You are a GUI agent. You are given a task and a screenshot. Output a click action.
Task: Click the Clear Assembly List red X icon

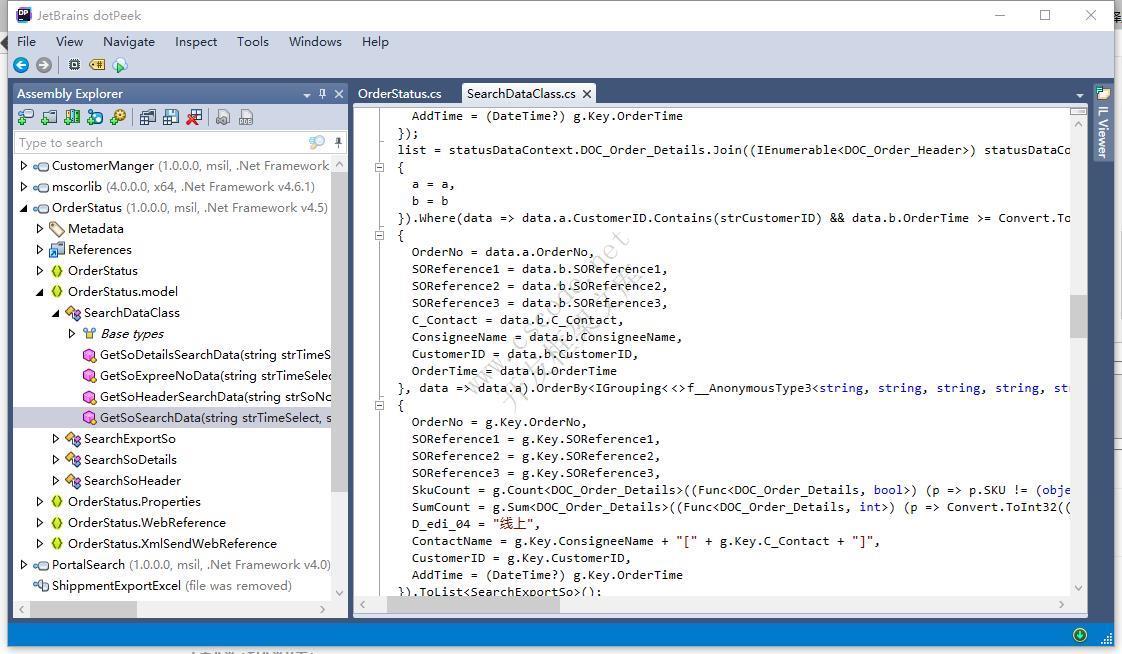[194, 117]
